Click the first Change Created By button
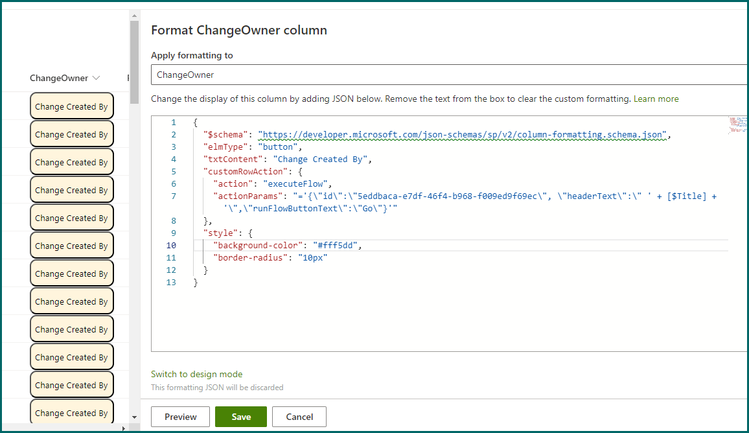The height and width of the screenshot is (433, 749). (x=72, y=106)
